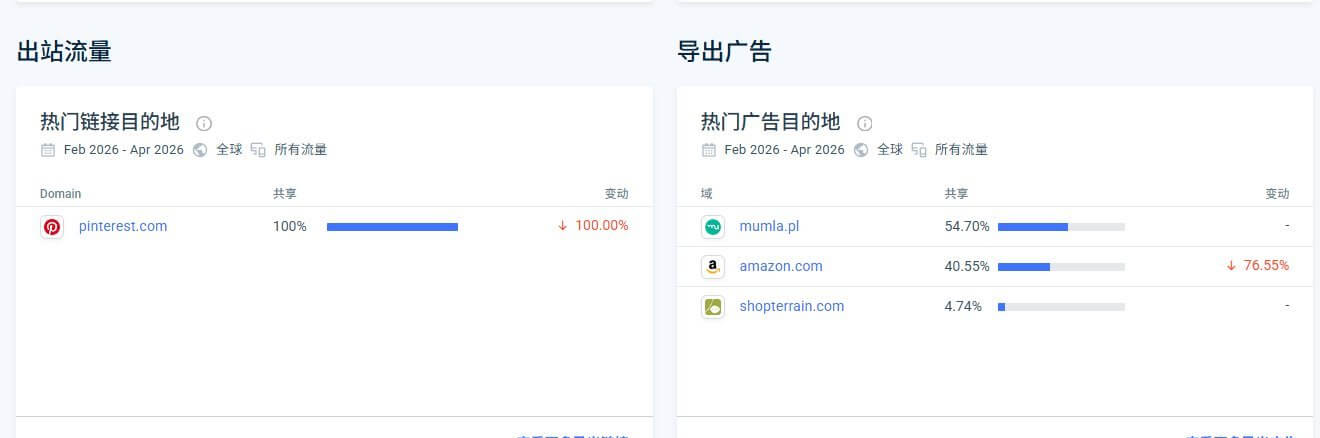Click the info icon beside 热门广告目的地
This screenshot has width=1320, height=438.
(x=865, y=123)
